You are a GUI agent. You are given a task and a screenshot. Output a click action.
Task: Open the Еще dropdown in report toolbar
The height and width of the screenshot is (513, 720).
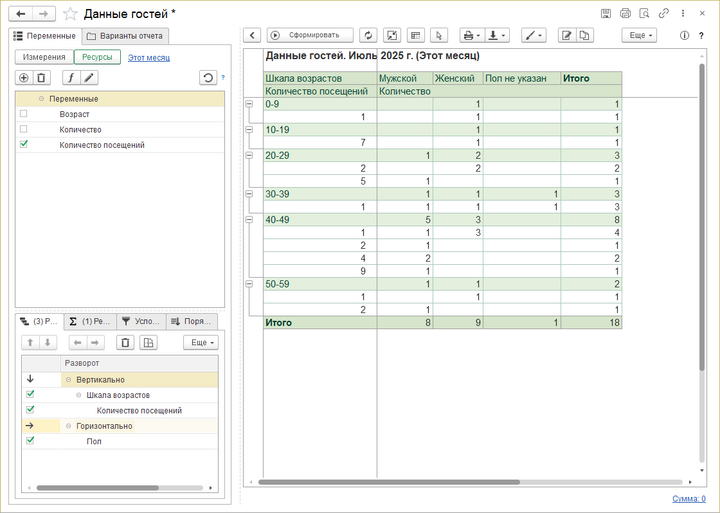coord(639,35)
